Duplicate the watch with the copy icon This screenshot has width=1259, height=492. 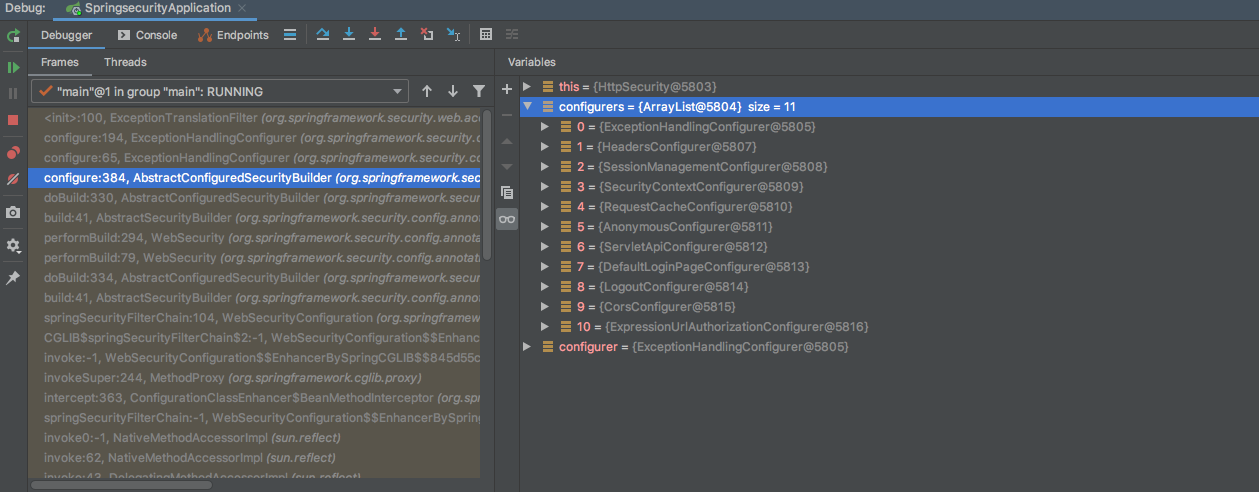507,192
